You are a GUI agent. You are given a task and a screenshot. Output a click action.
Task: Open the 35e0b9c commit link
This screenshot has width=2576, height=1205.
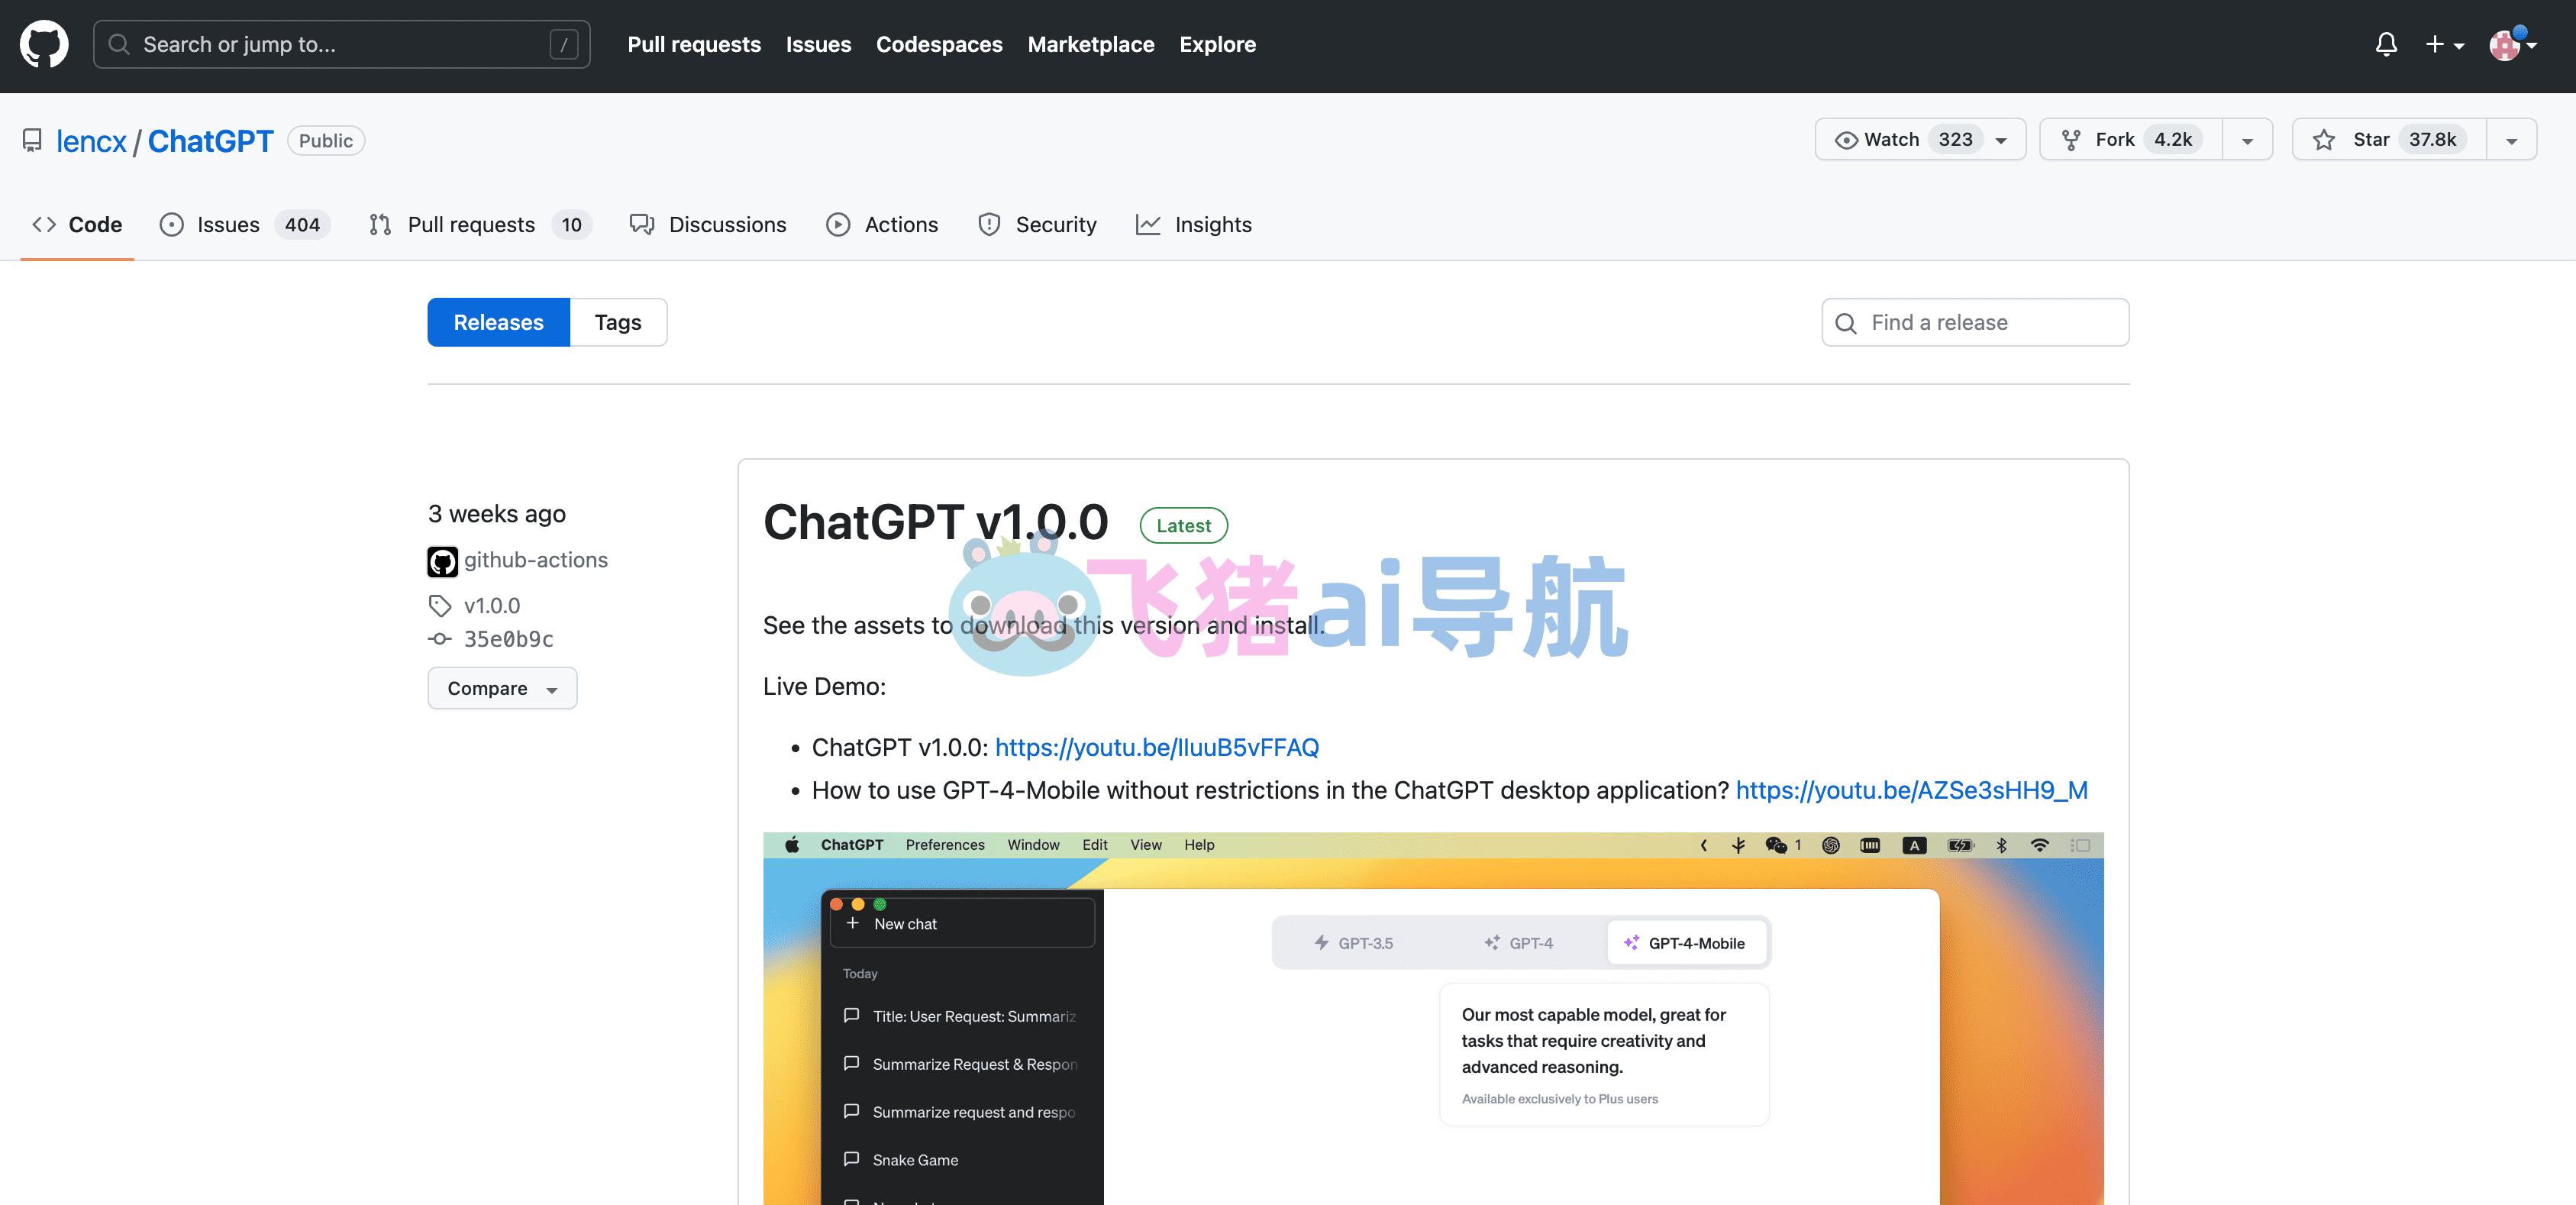click(508, 640)
